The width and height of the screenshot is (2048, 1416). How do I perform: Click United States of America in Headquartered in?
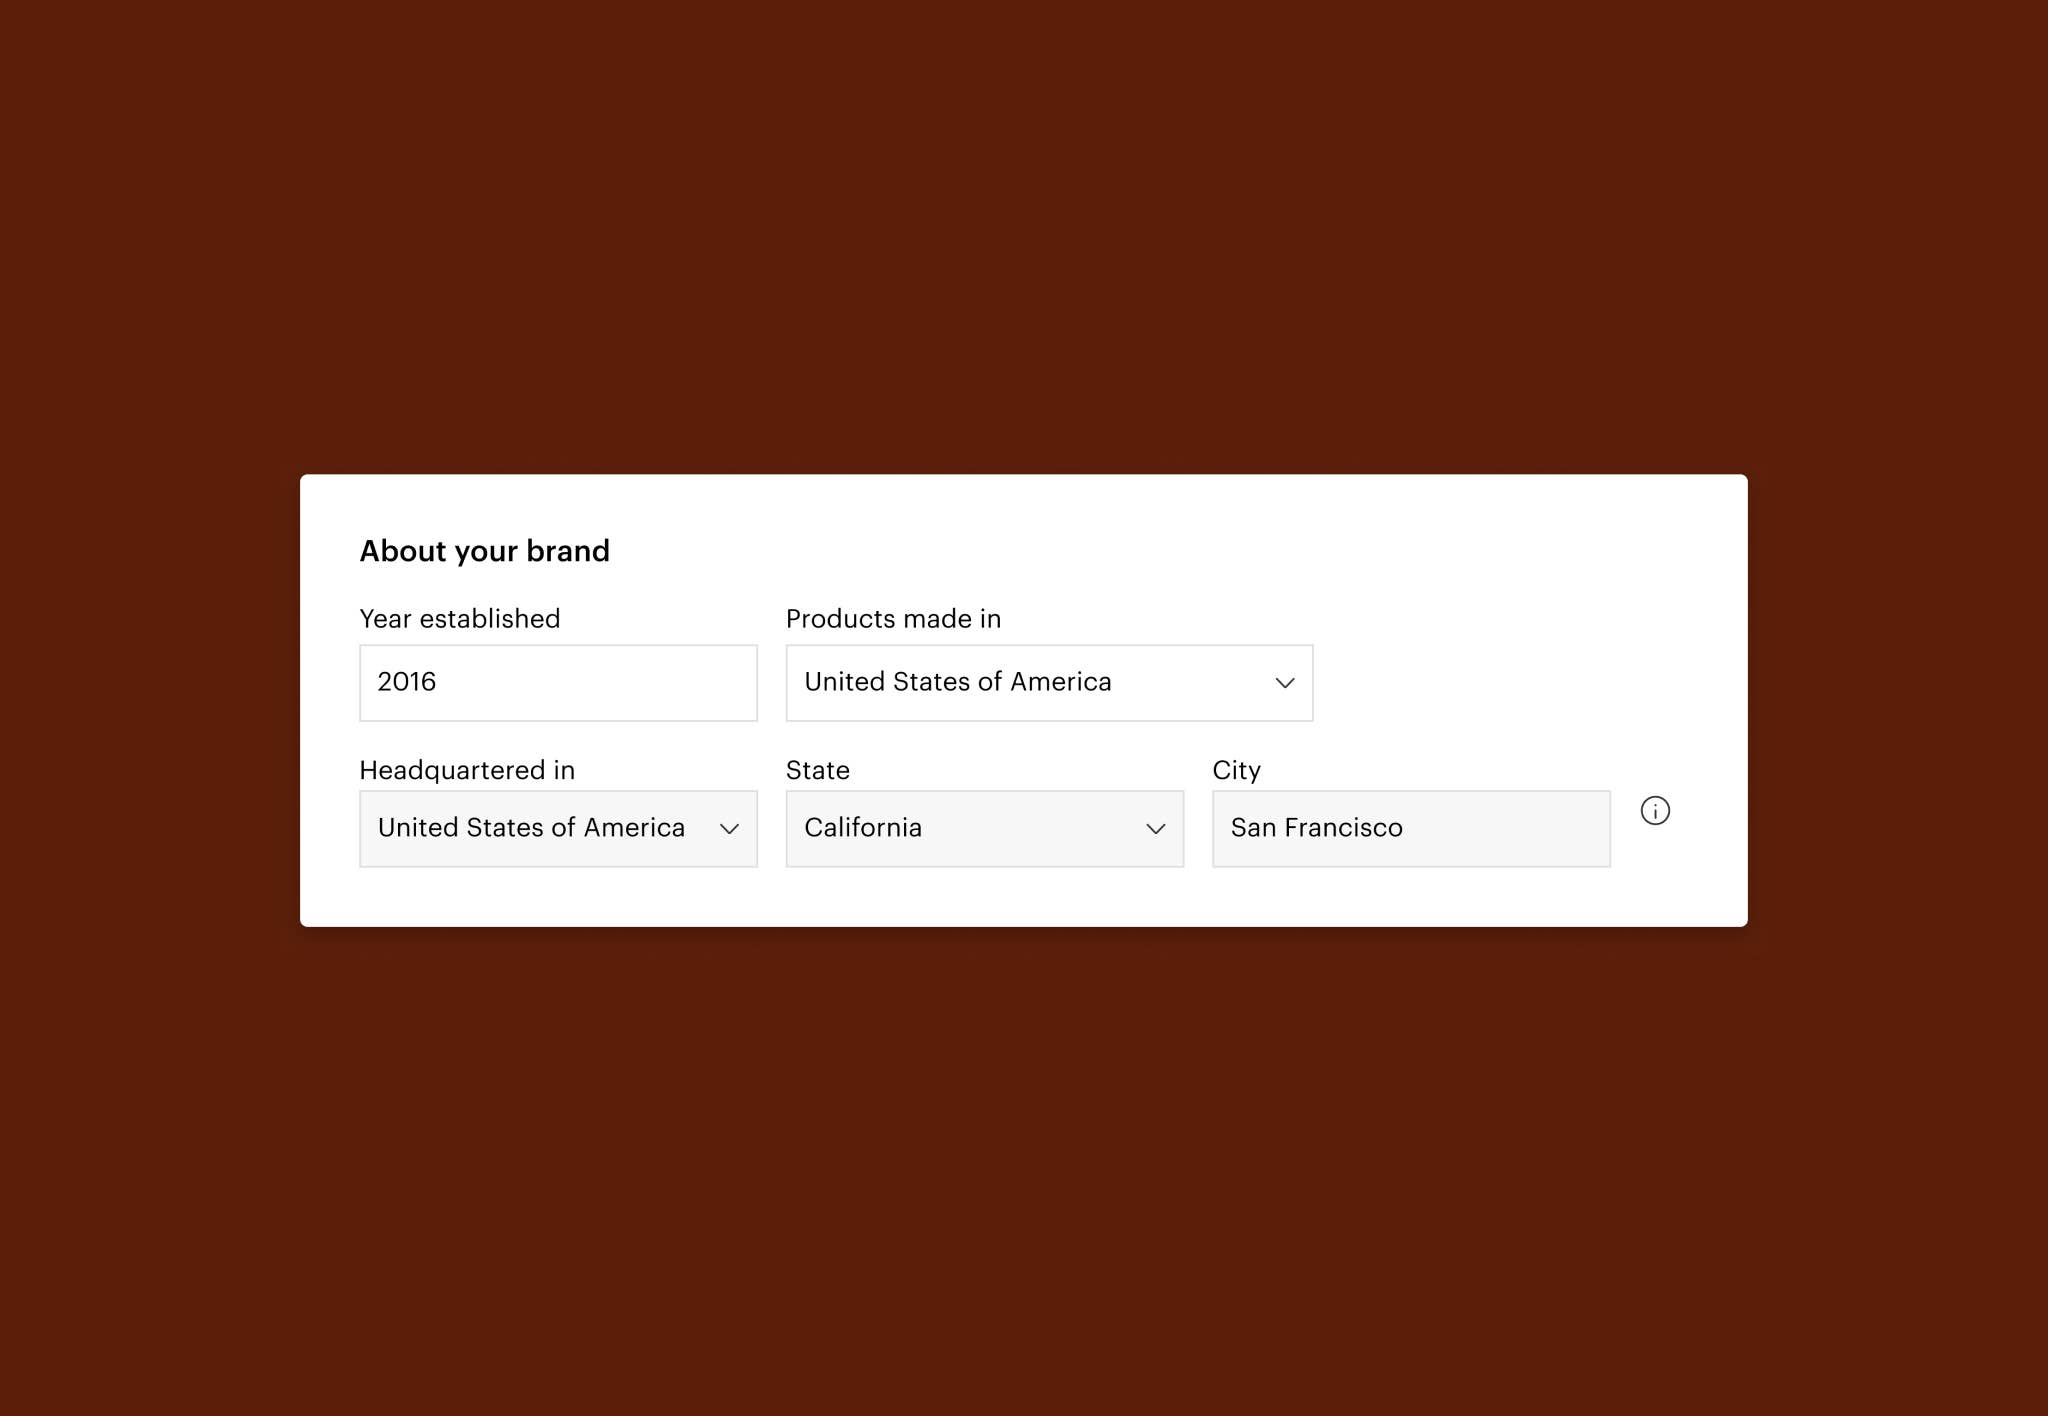point(531,828)
